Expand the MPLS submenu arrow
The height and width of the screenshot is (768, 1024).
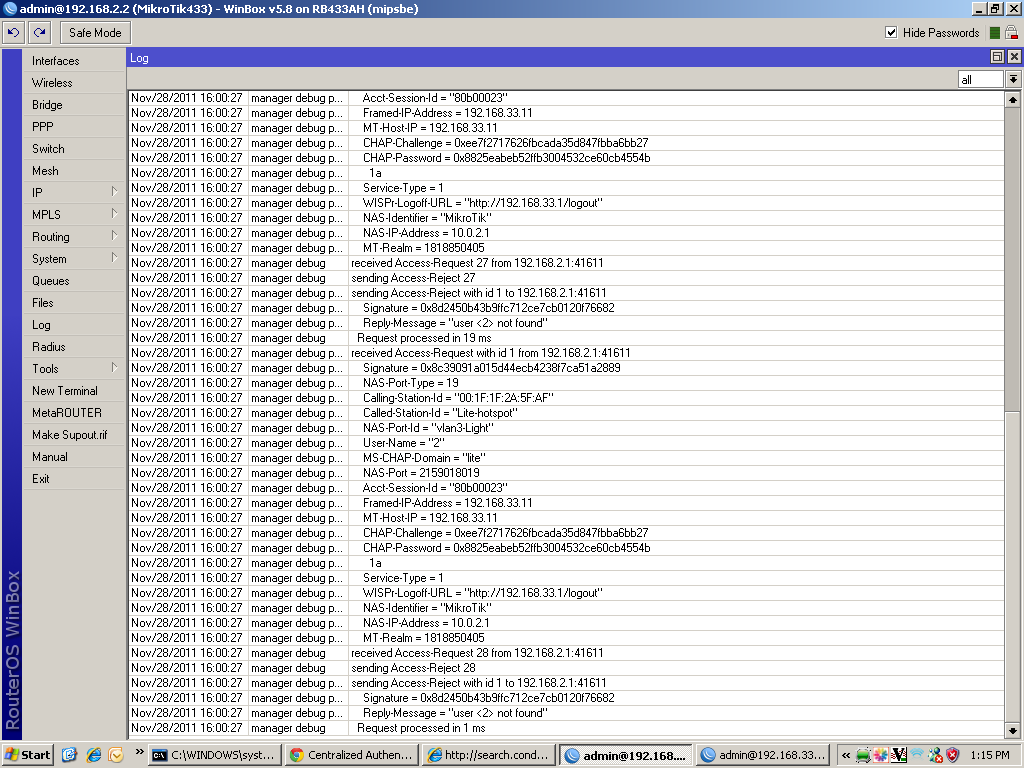tap(114, 214)
